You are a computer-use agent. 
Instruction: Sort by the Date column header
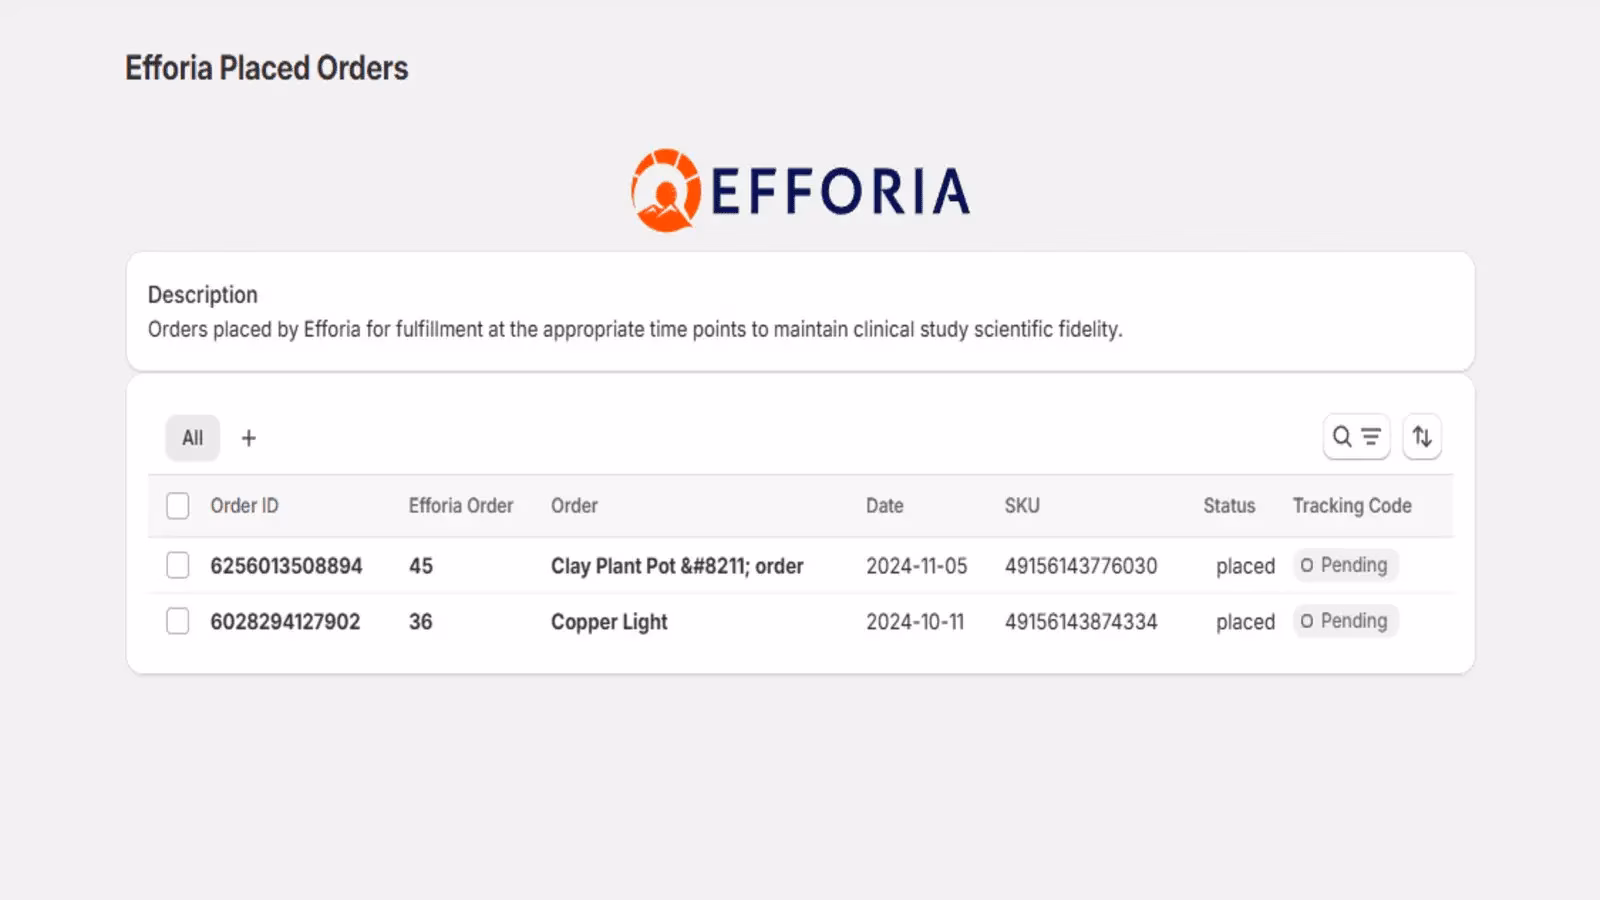coord(884,506)
